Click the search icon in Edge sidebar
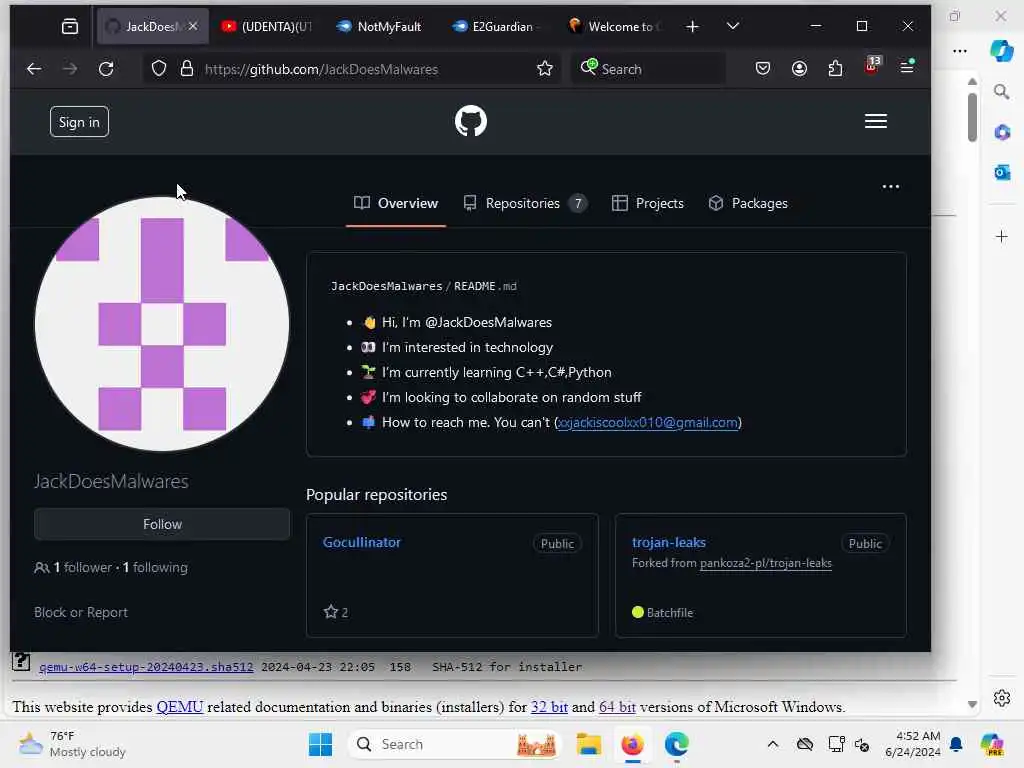The width and height of the screenshot is (1024, 768). (x=1001, y=91)
